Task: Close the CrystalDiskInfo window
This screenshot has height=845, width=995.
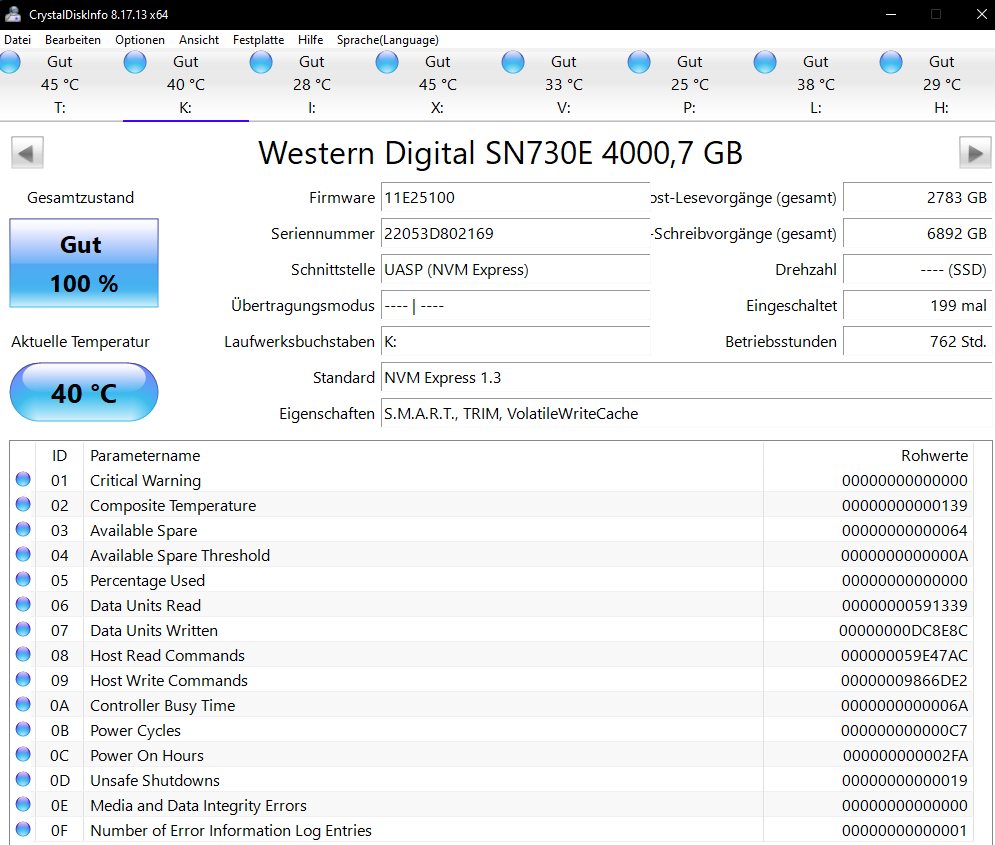Action: tap(981, 14)
